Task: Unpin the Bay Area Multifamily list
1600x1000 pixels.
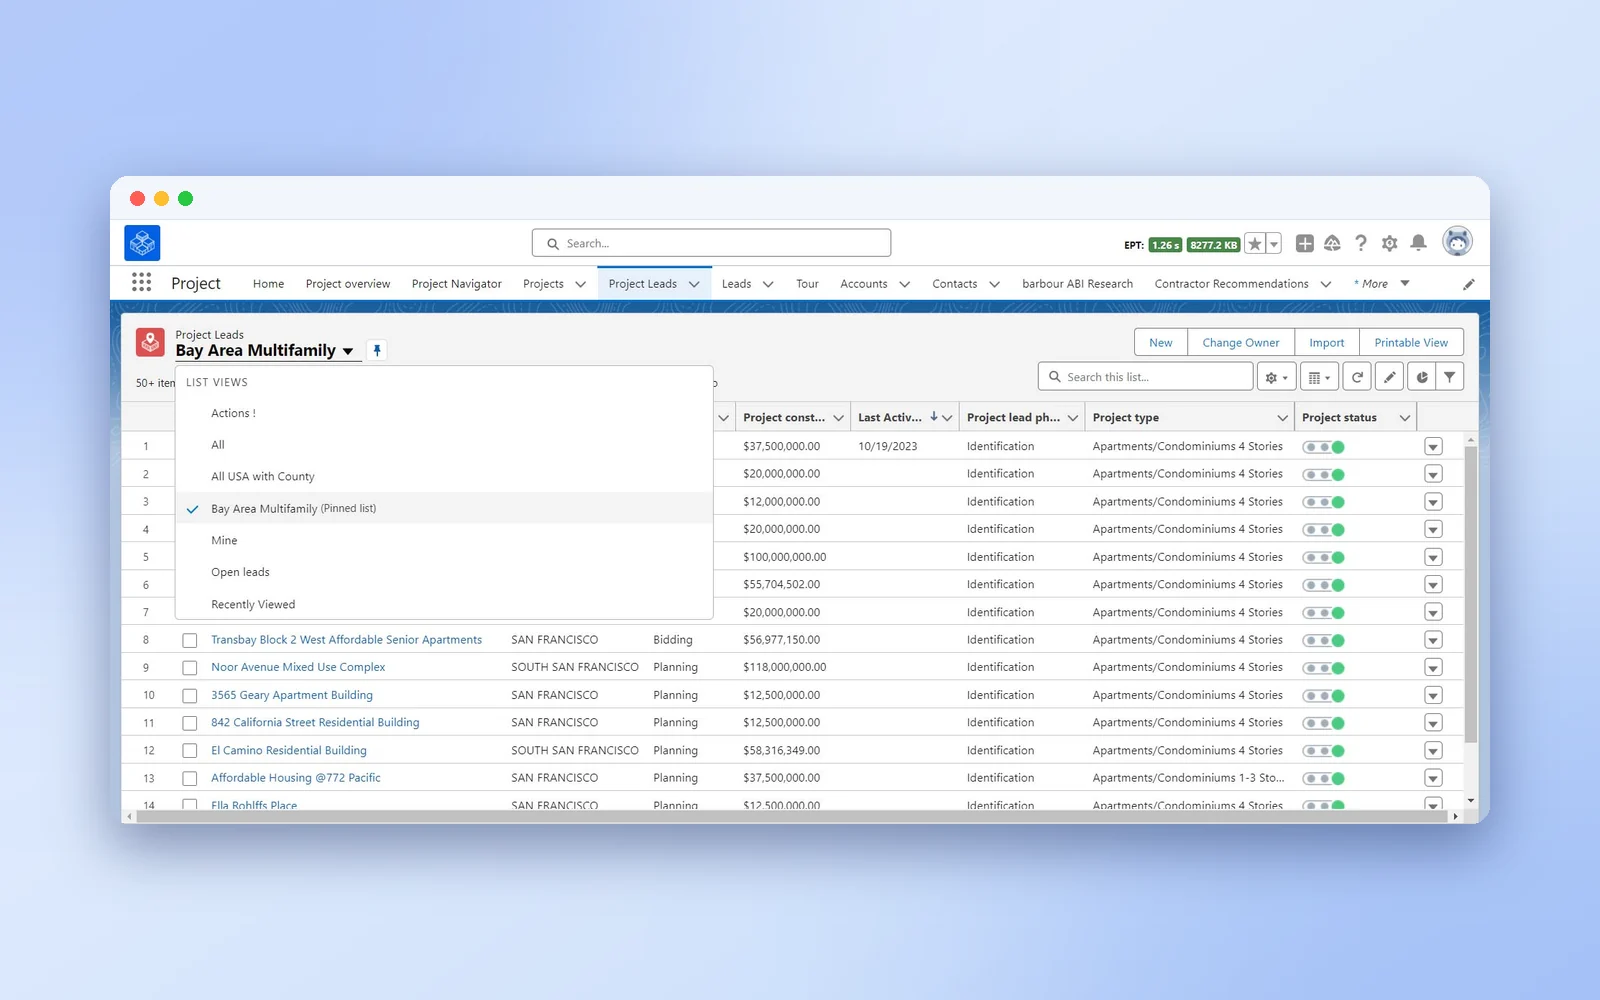Action: tap(377, 350)
